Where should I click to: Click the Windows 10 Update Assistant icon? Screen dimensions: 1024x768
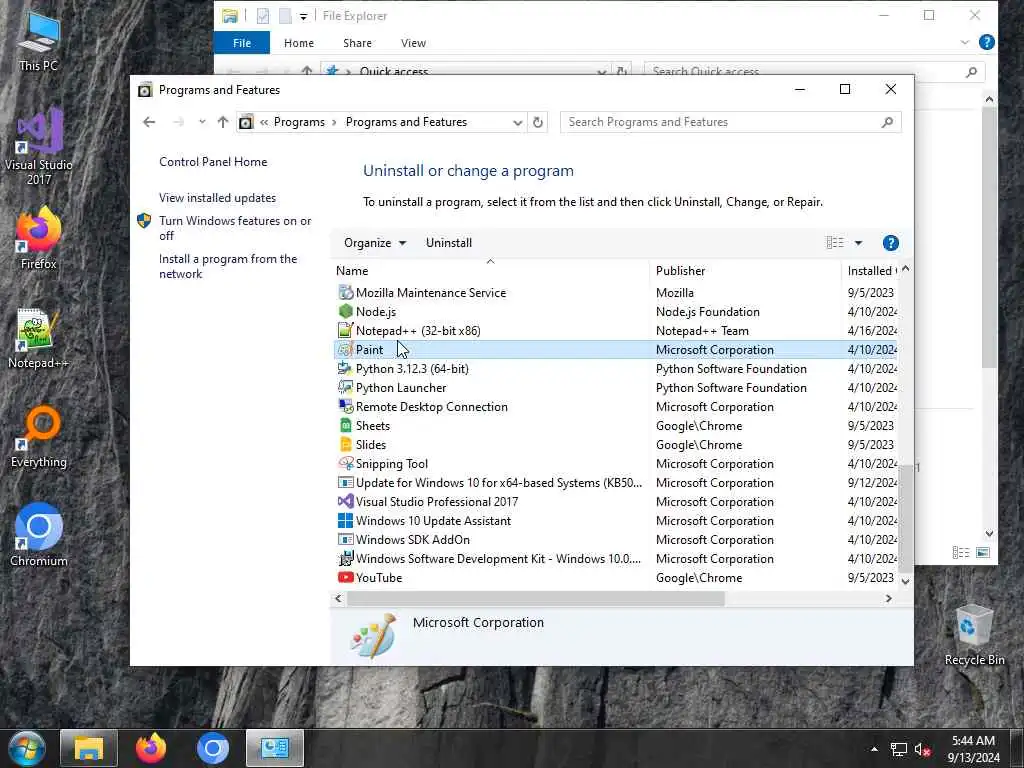point(345,520)
